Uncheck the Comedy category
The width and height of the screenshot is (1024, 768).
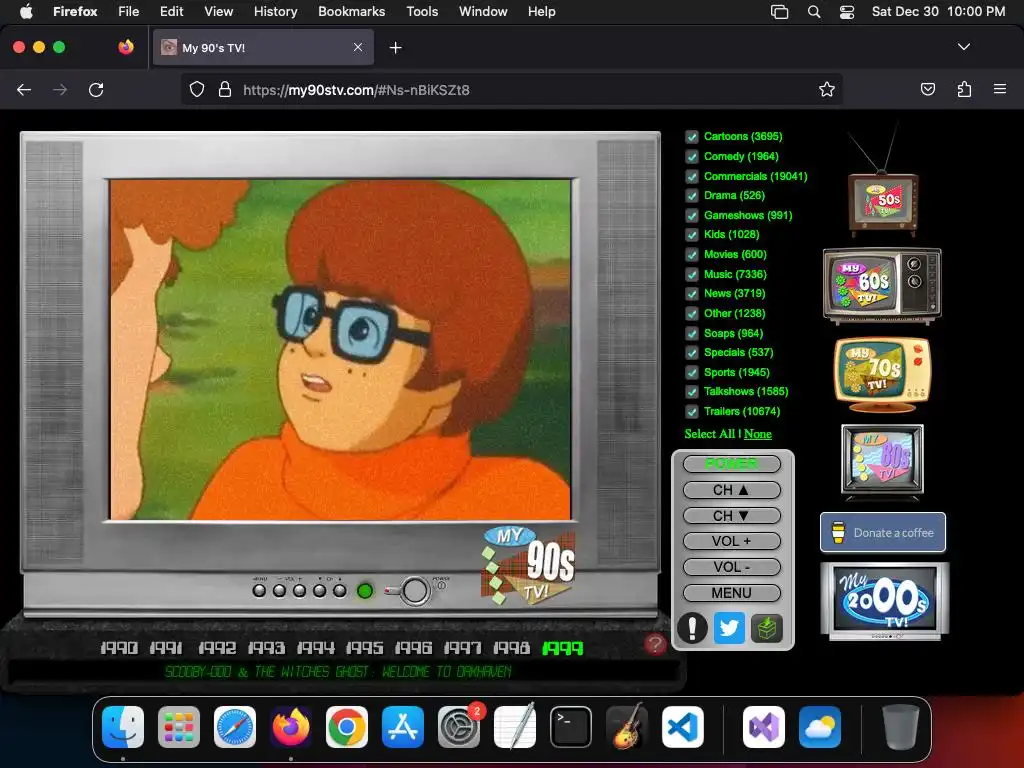click(x=692, y=157)
